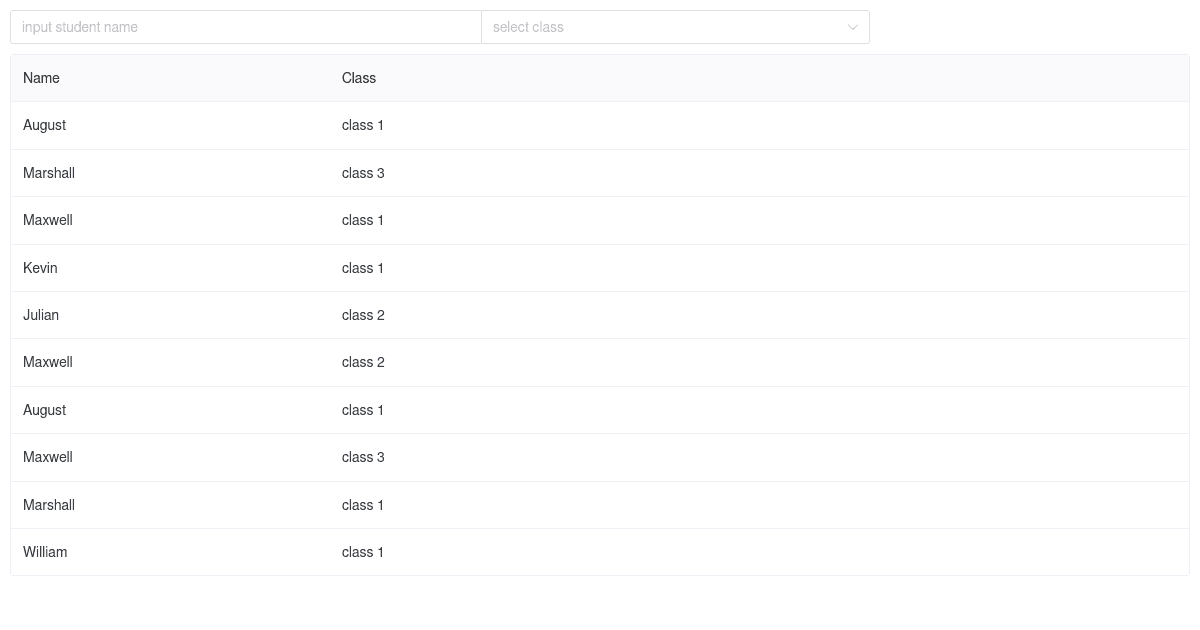1200x630 pixels.
Task: Click the first August row
Action: (44, 125)
